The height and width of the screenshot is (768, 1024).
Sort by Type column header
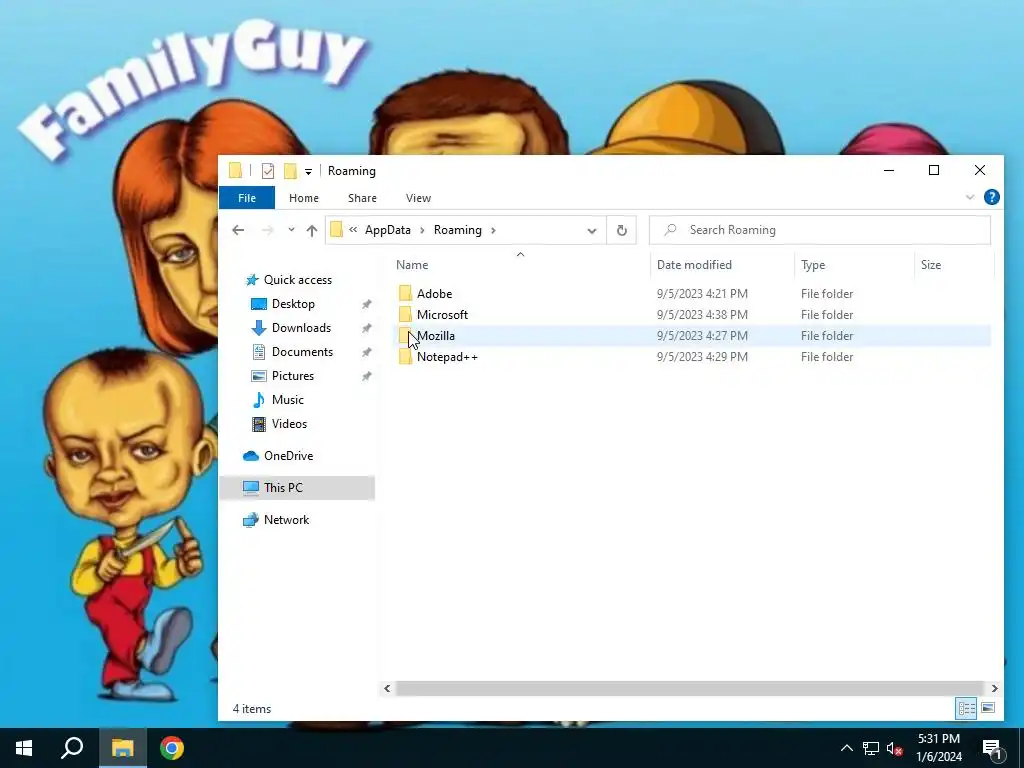click(x=813, y=264)
